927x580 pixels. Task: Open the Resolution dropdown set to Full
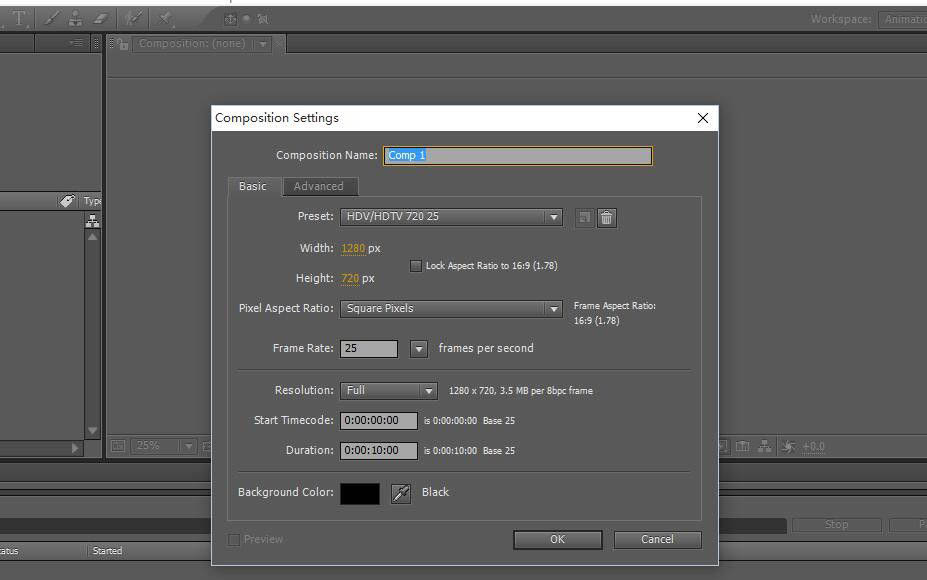tap(389, 391)
